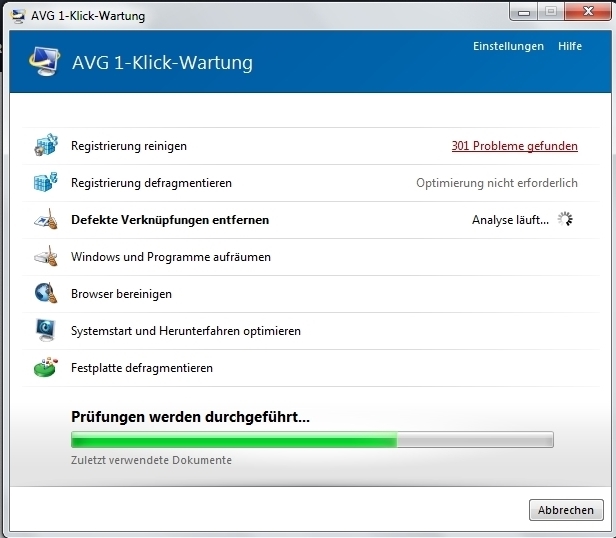Select the text Festplatte defragmentieren

pyautogui.click(x=142, y=368)
